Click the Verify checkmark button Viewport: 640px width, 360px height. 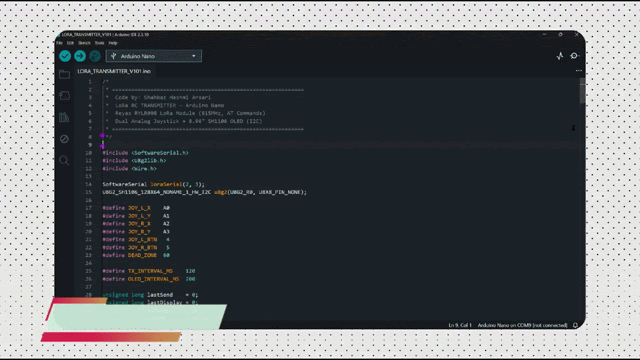(x=65, y=56)
